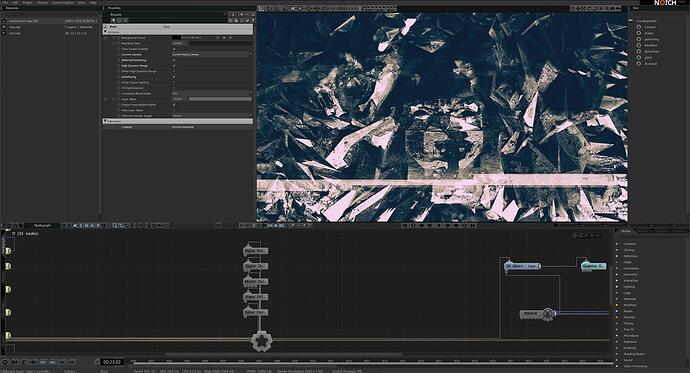
Task: Select the Color Correction post-effect node
Action: coord(256,312)
